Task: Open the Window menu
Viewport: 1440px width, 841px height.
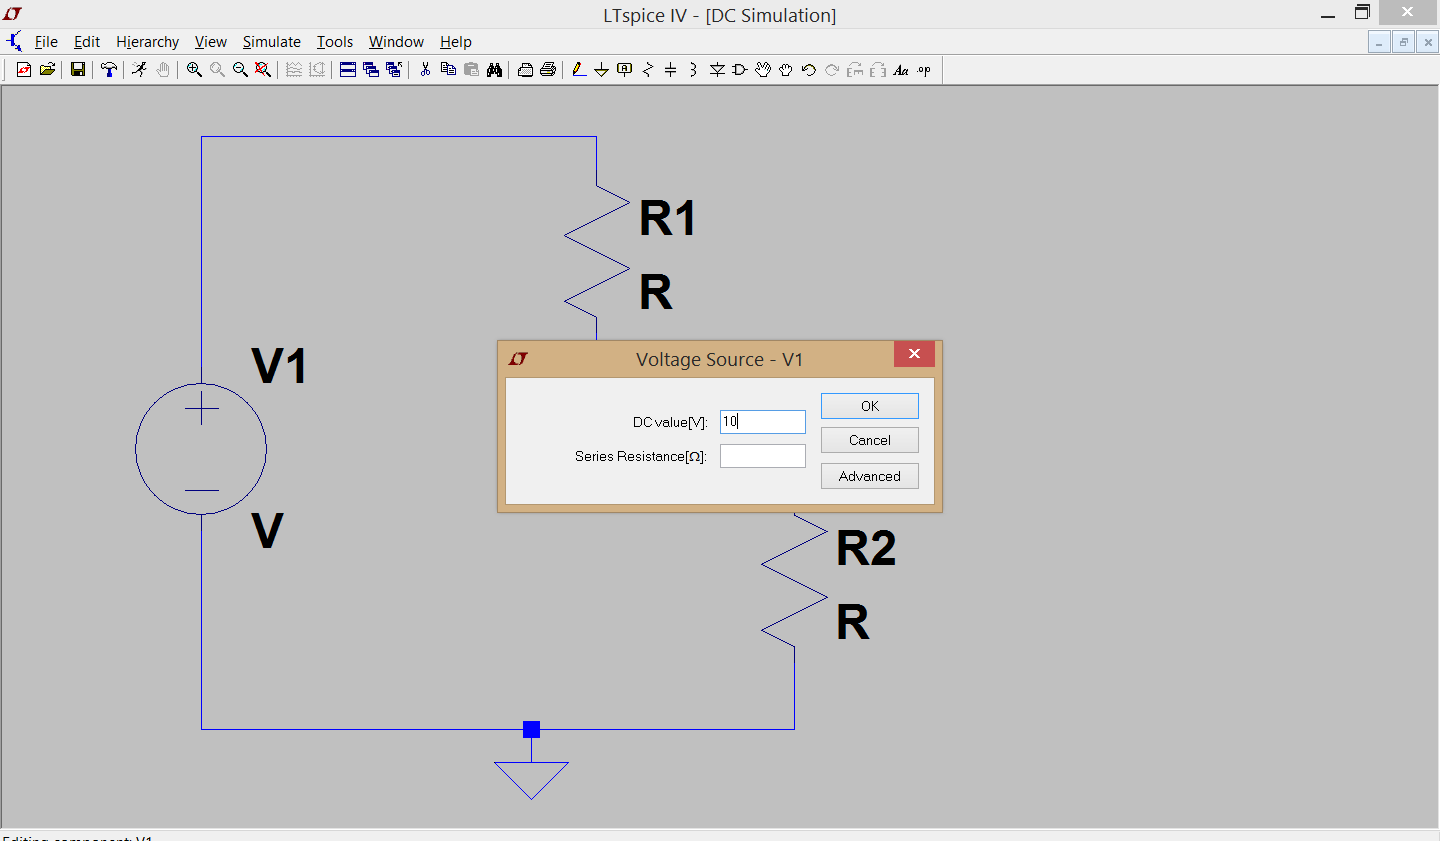Action: (x=396, y=42)
